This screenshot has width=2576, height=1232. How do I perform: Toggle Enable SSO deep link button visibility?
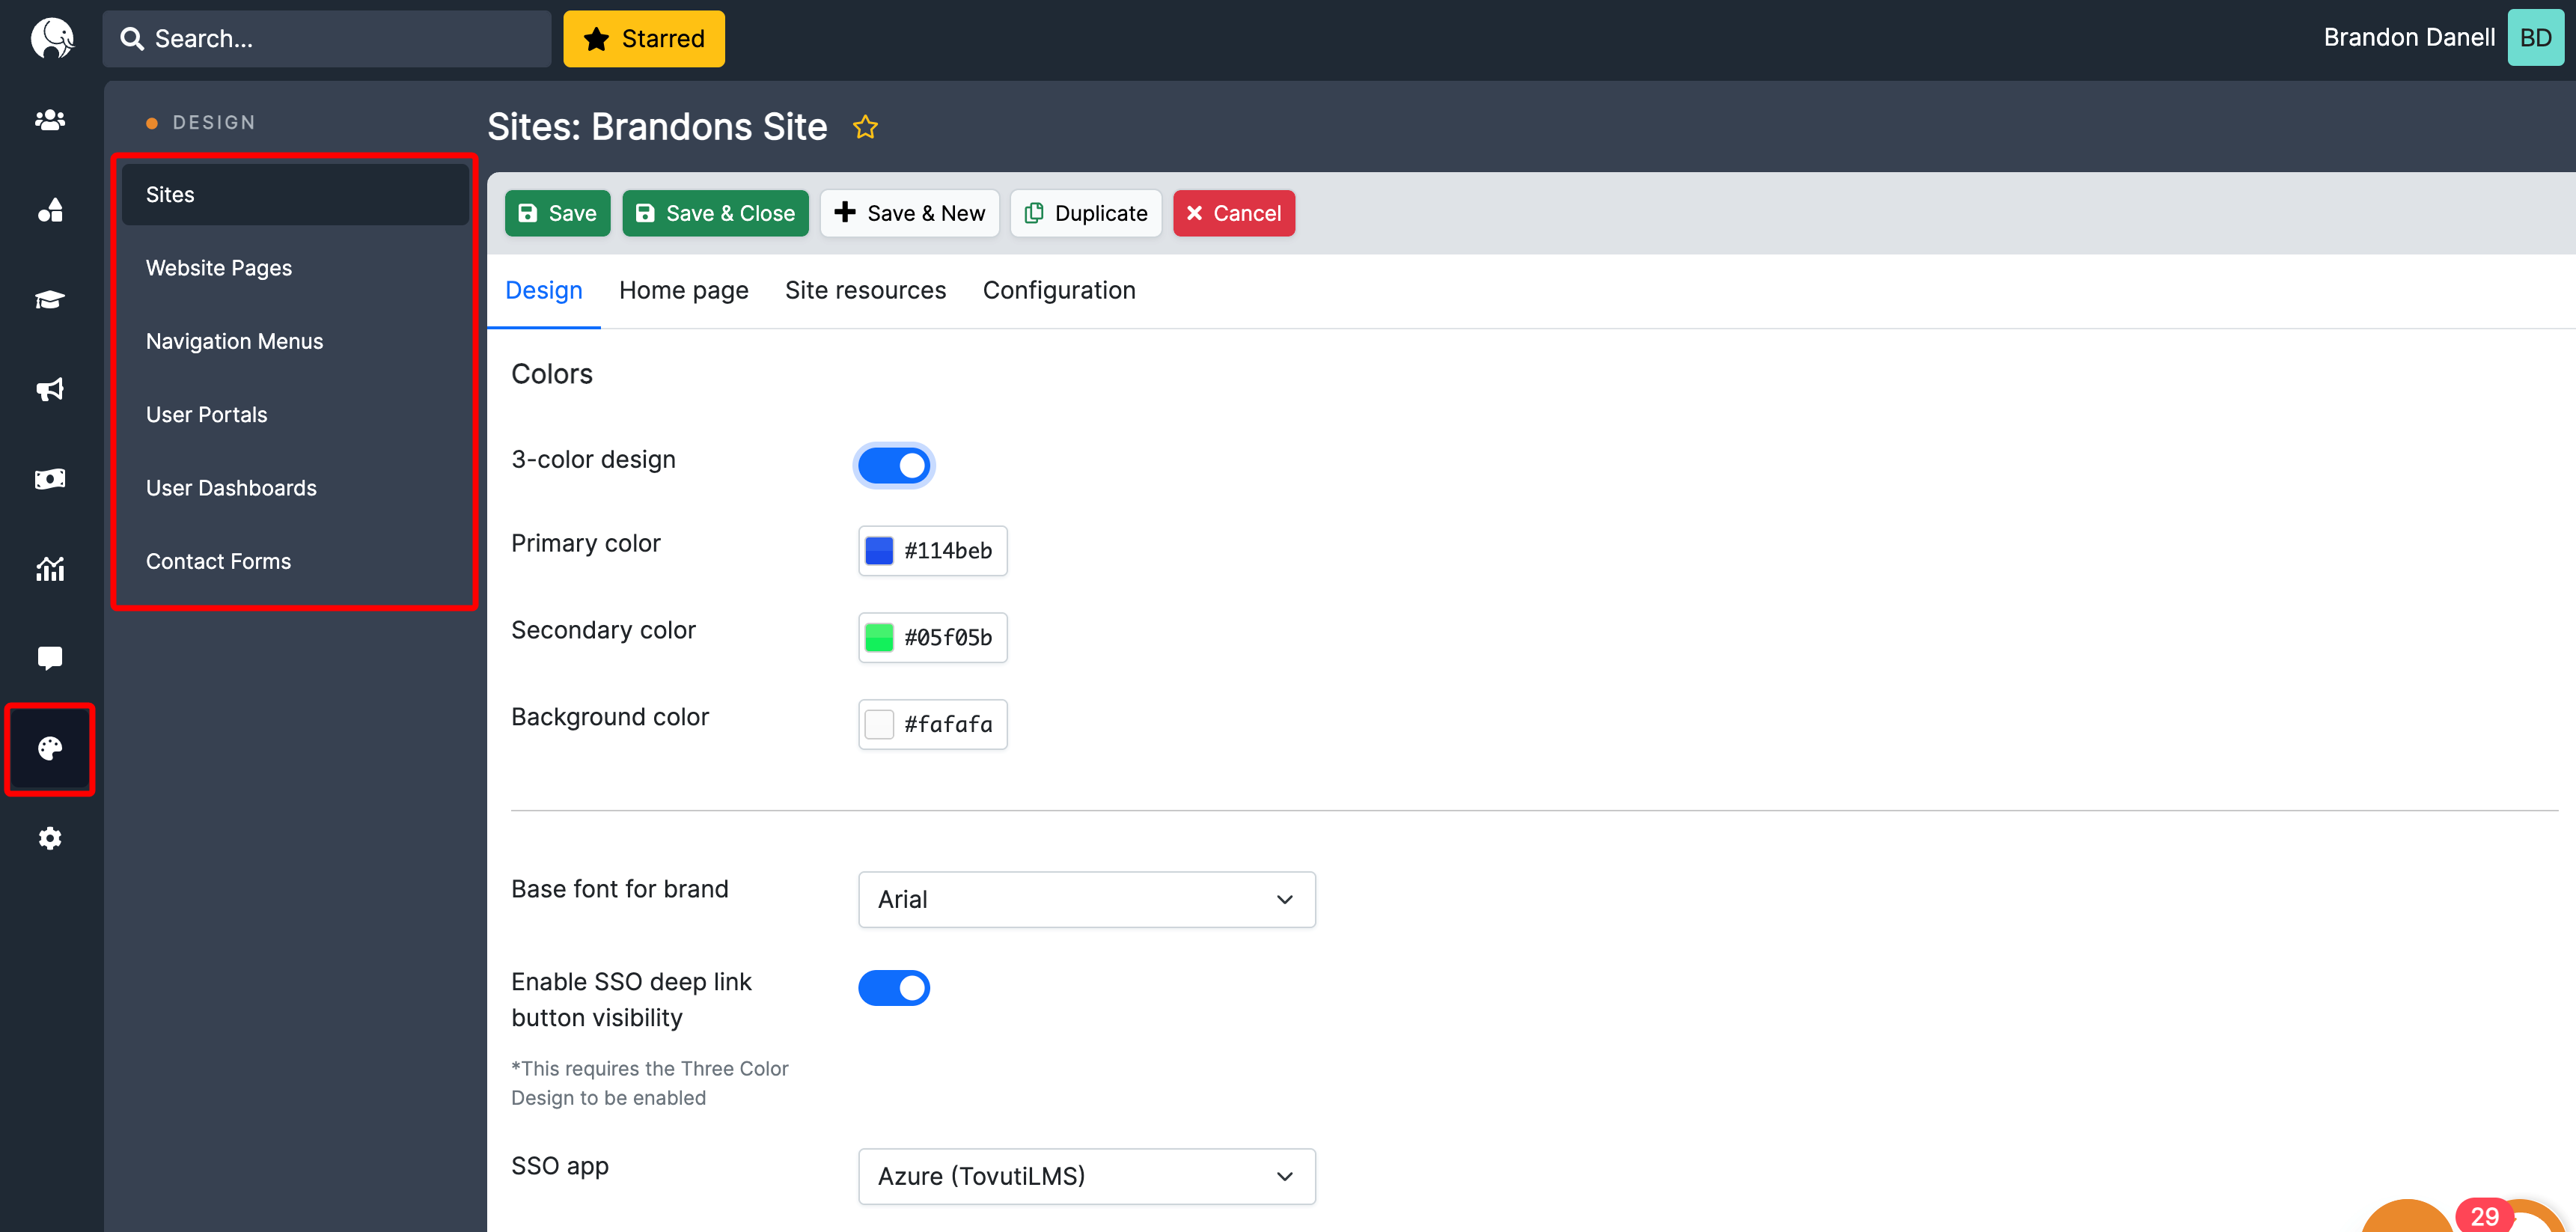[x=894, y=988]
